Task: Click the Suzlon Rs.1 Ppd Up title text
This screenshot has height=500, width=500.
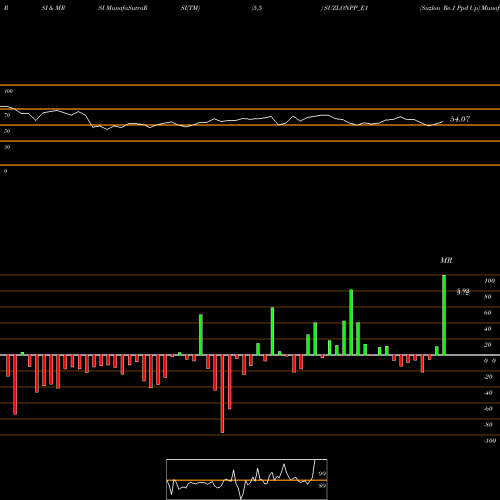Action: coord(449,8)
